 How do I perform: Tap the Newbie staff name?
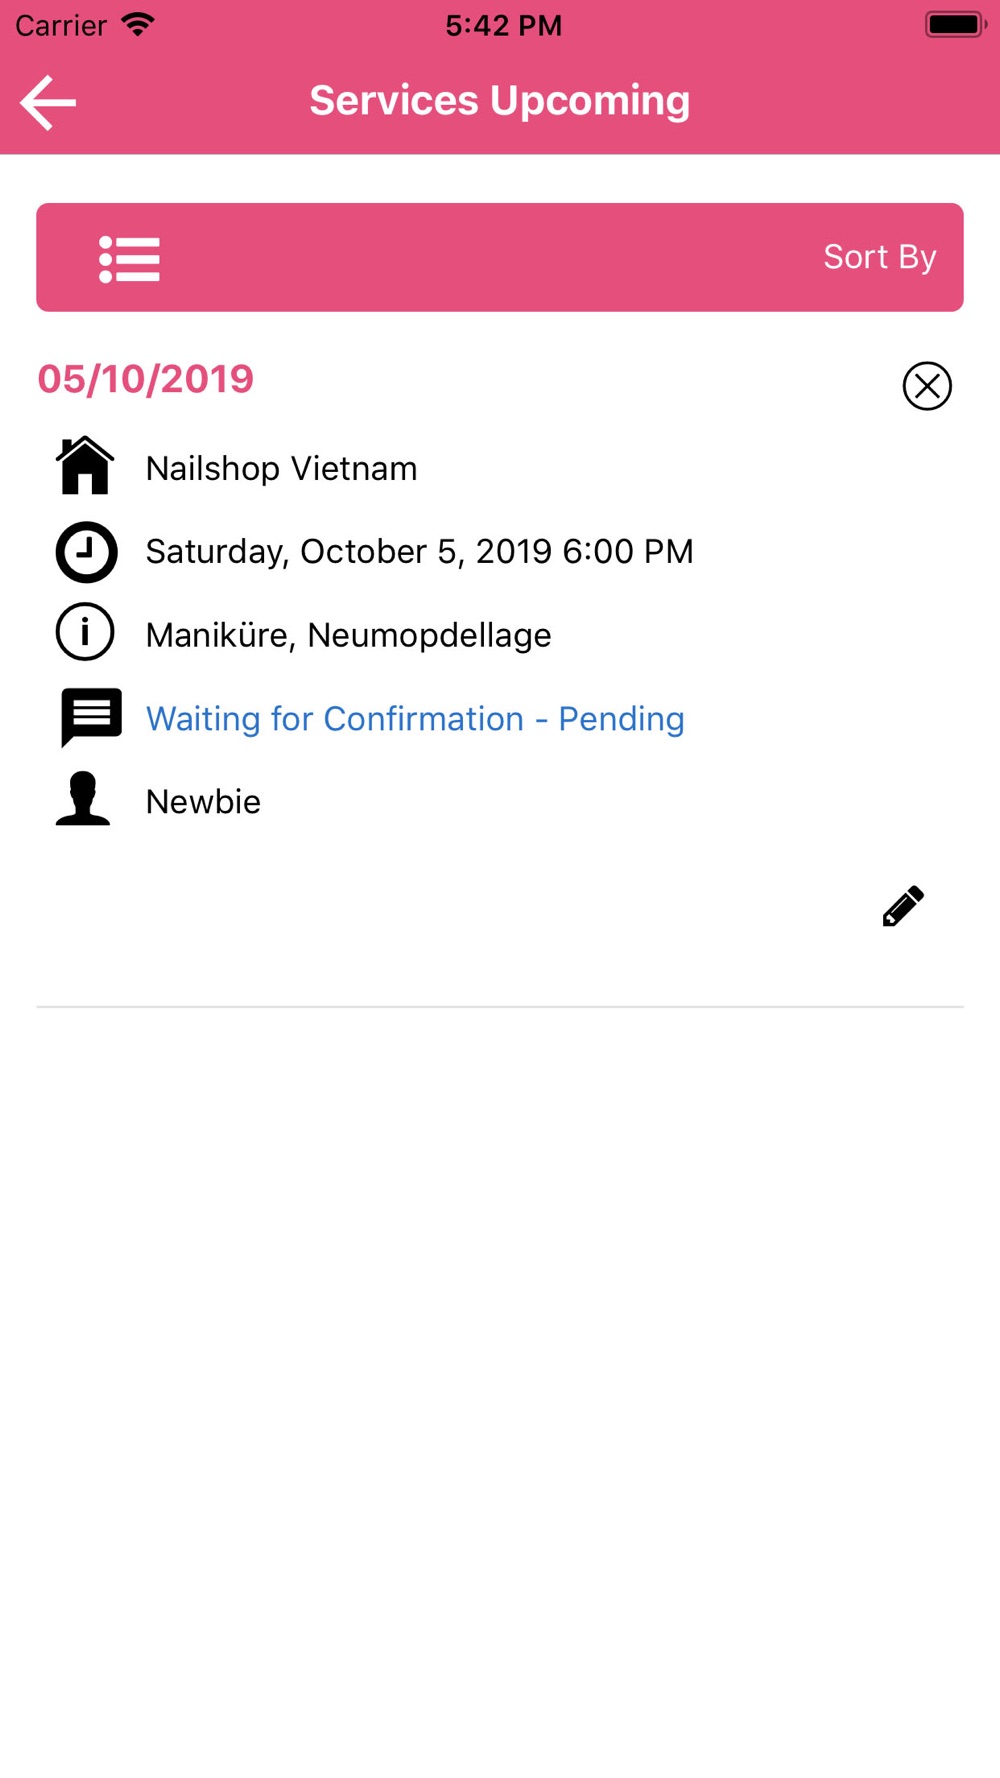click(203, 802)
